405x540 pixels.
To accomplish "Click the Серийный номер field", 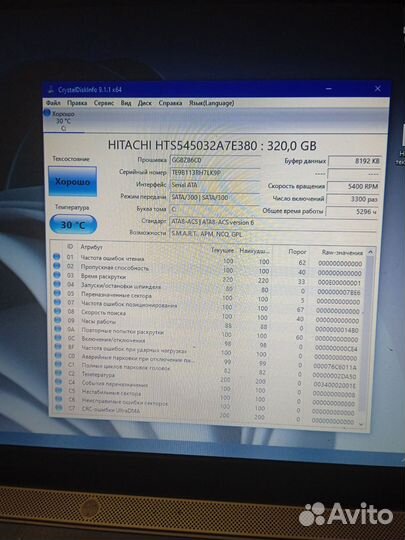I will (x=215, y=173).
